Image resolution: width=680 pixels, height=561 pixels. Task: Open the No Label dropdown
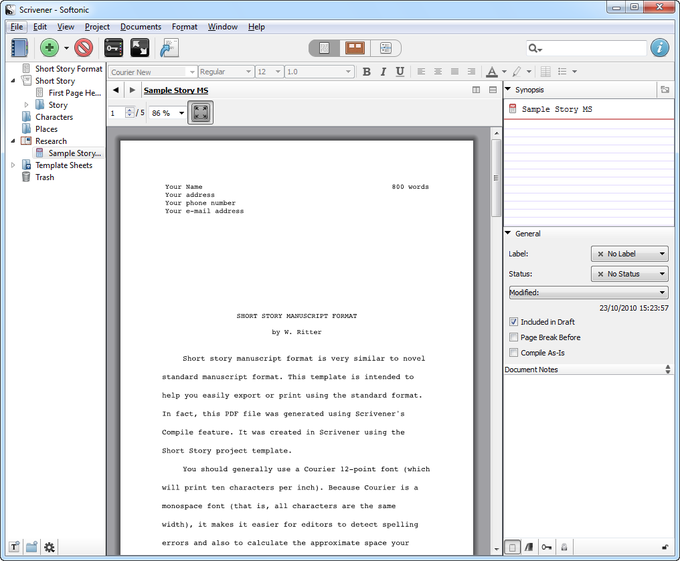(x=630, y=254)
